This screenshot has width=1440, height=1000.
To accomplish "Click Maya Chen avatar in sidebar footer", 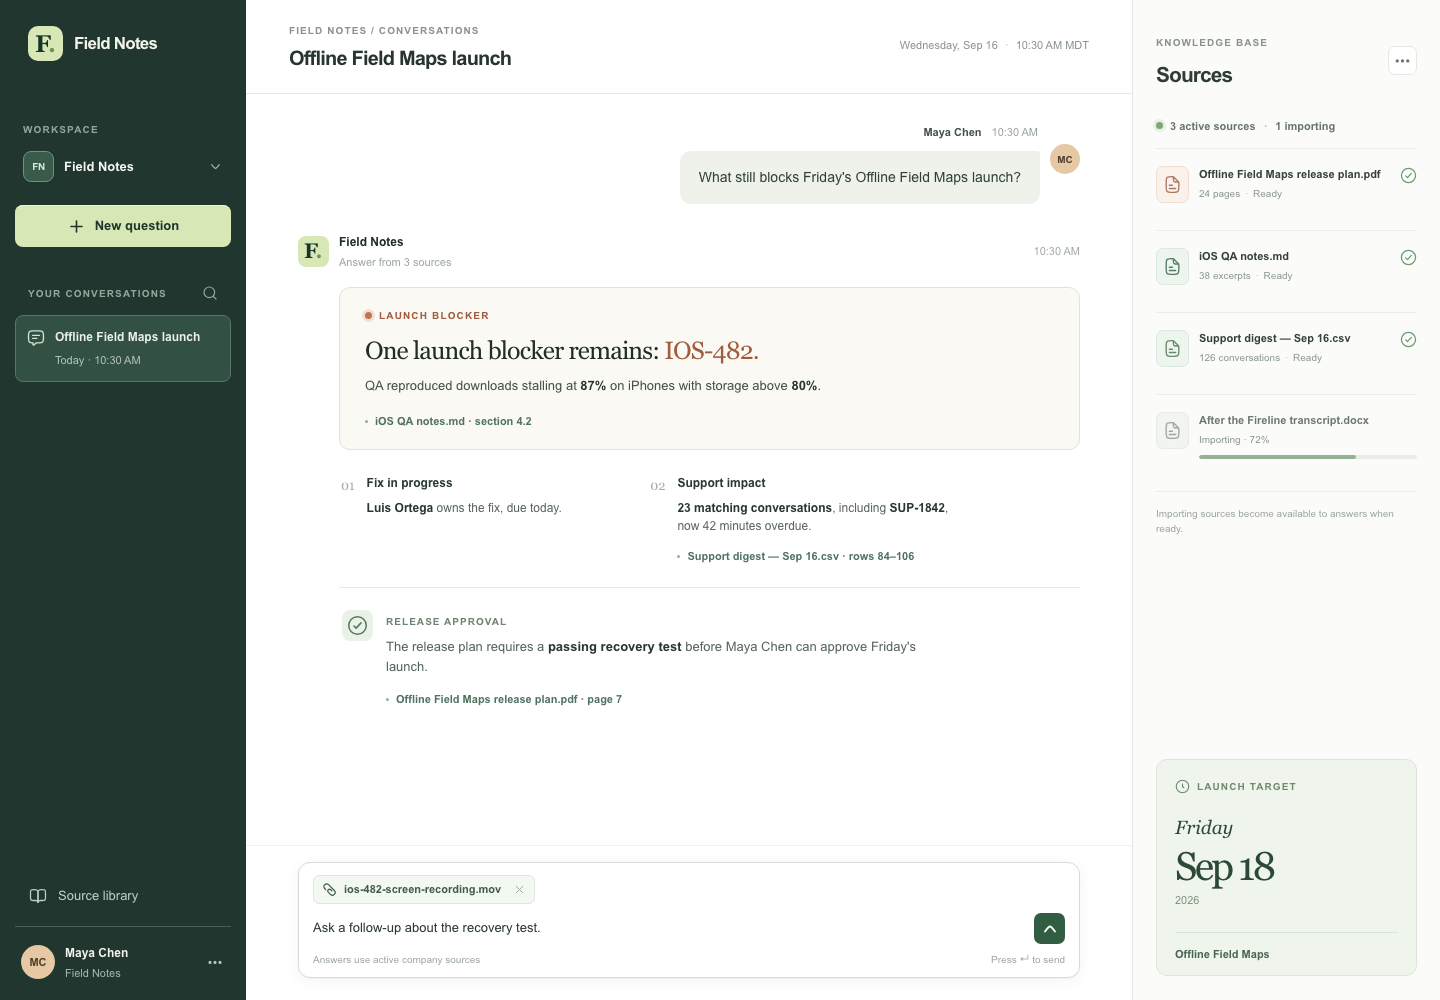I will (38, 962).
